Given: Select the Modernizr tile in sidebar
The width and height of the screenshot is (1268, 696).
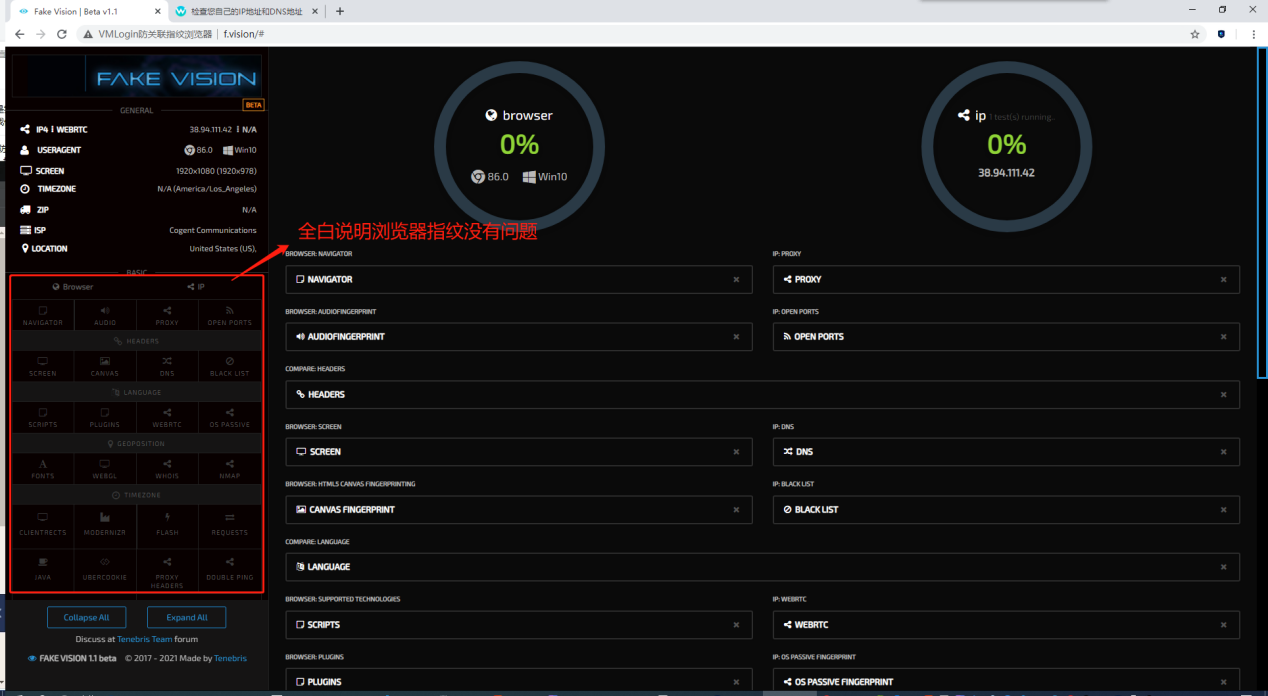Looking at the screenshot, I should pos(105,524).
